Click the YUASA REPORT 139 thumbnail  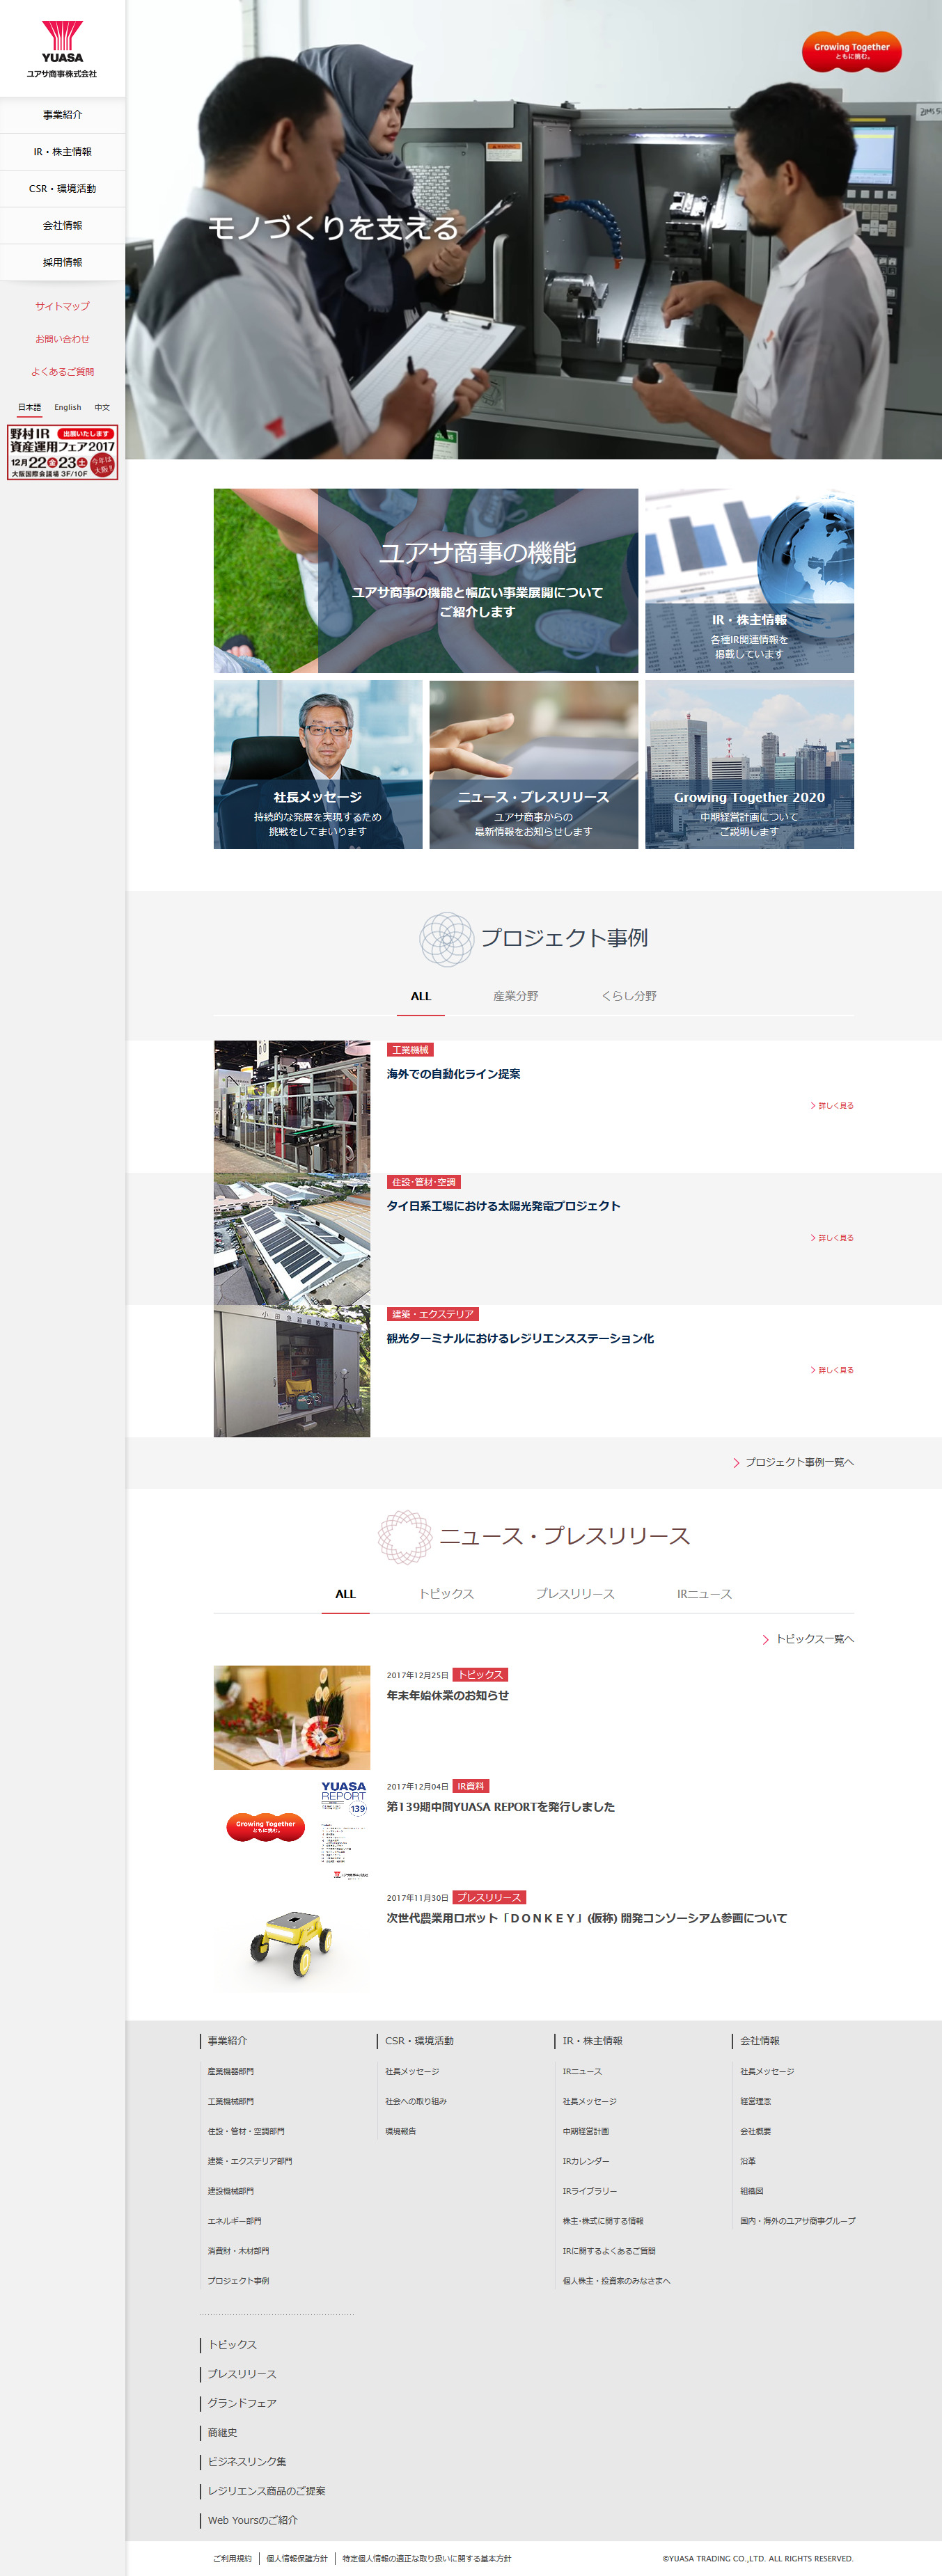click(x=292, y=1829)
